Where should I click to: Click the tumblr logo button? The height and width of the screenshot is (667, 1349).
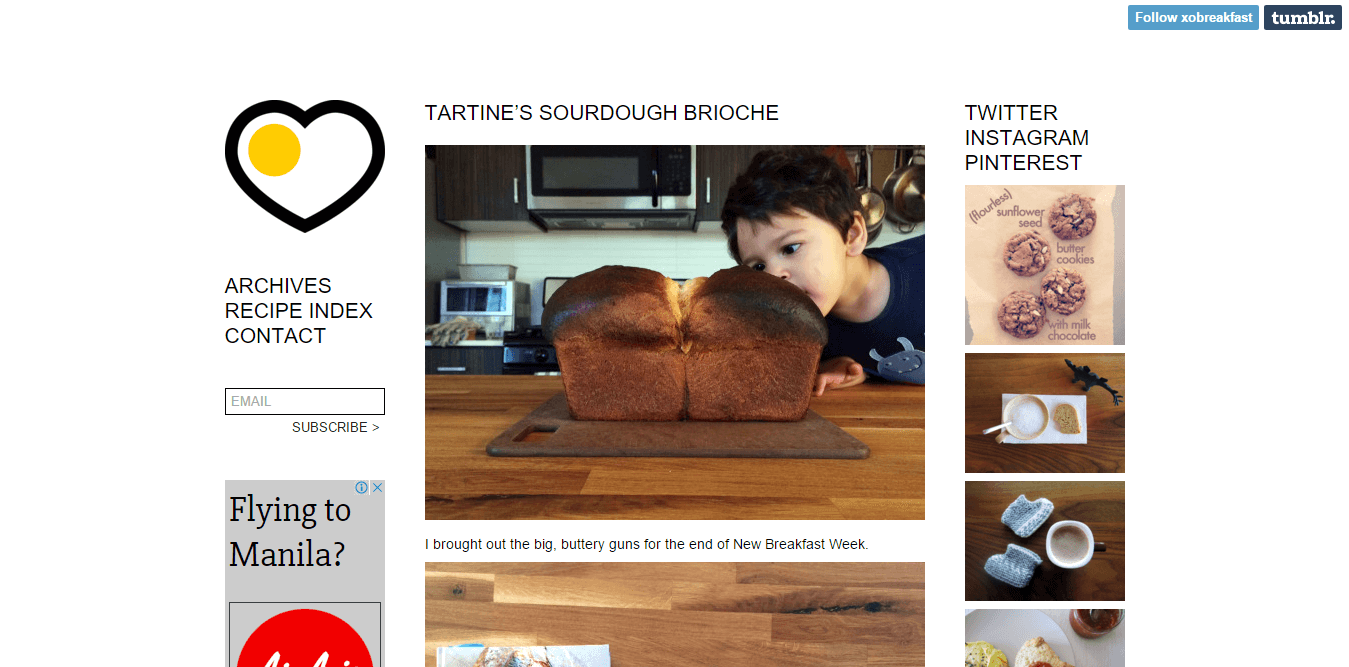click(1303, 18)
